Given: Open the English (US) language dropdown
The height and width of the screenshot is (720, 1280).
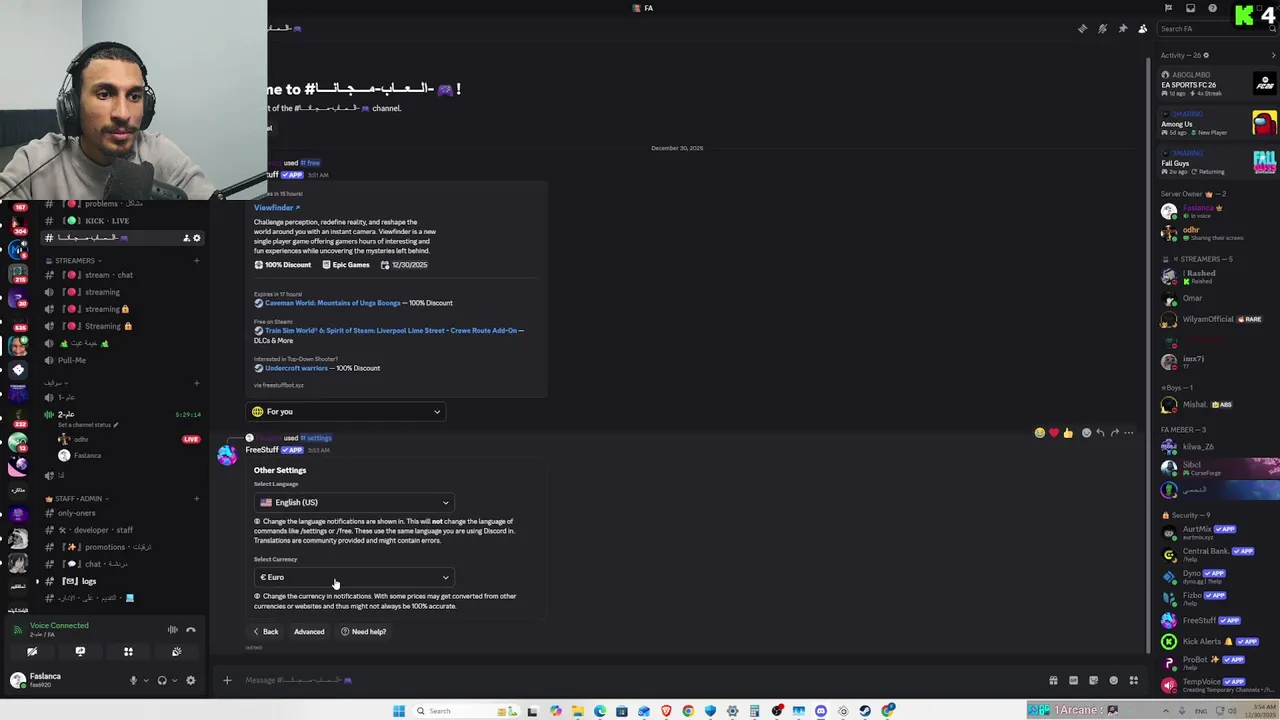Looking at the screenshot, I should pos(354,503).
